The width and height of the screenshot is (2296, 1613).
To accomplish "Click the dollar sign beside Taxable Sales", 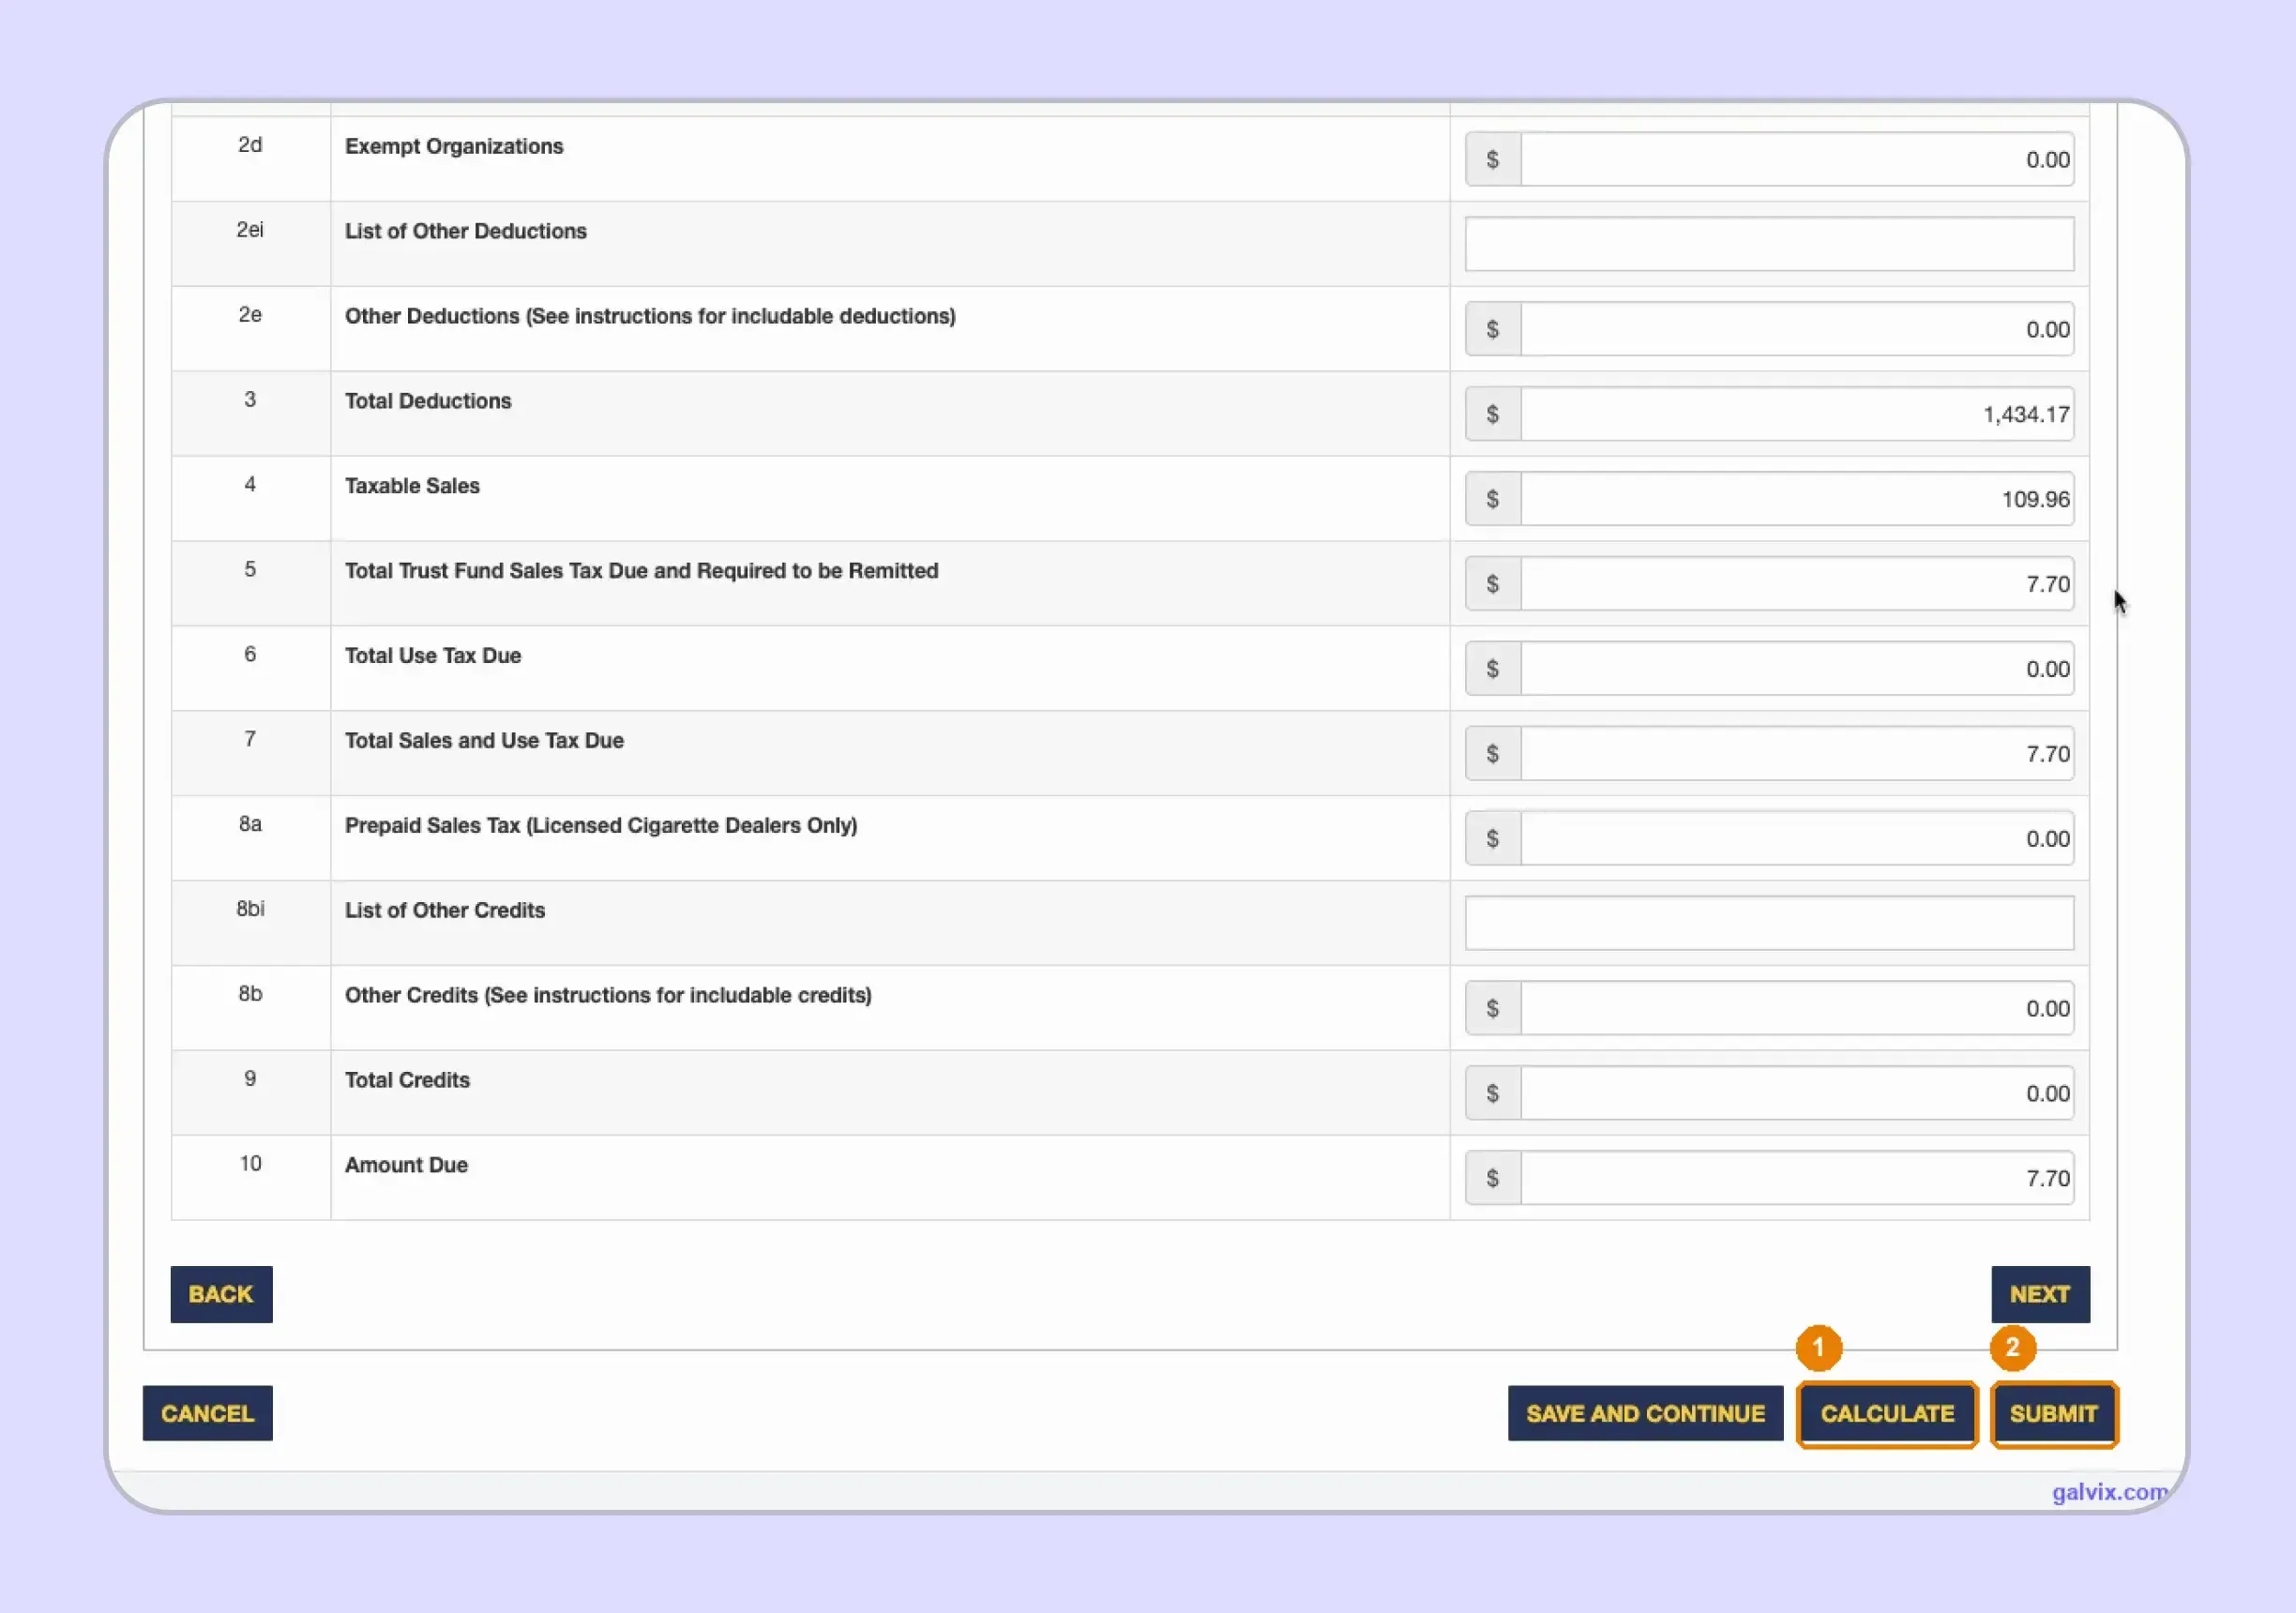I will tap(1493, 499).
